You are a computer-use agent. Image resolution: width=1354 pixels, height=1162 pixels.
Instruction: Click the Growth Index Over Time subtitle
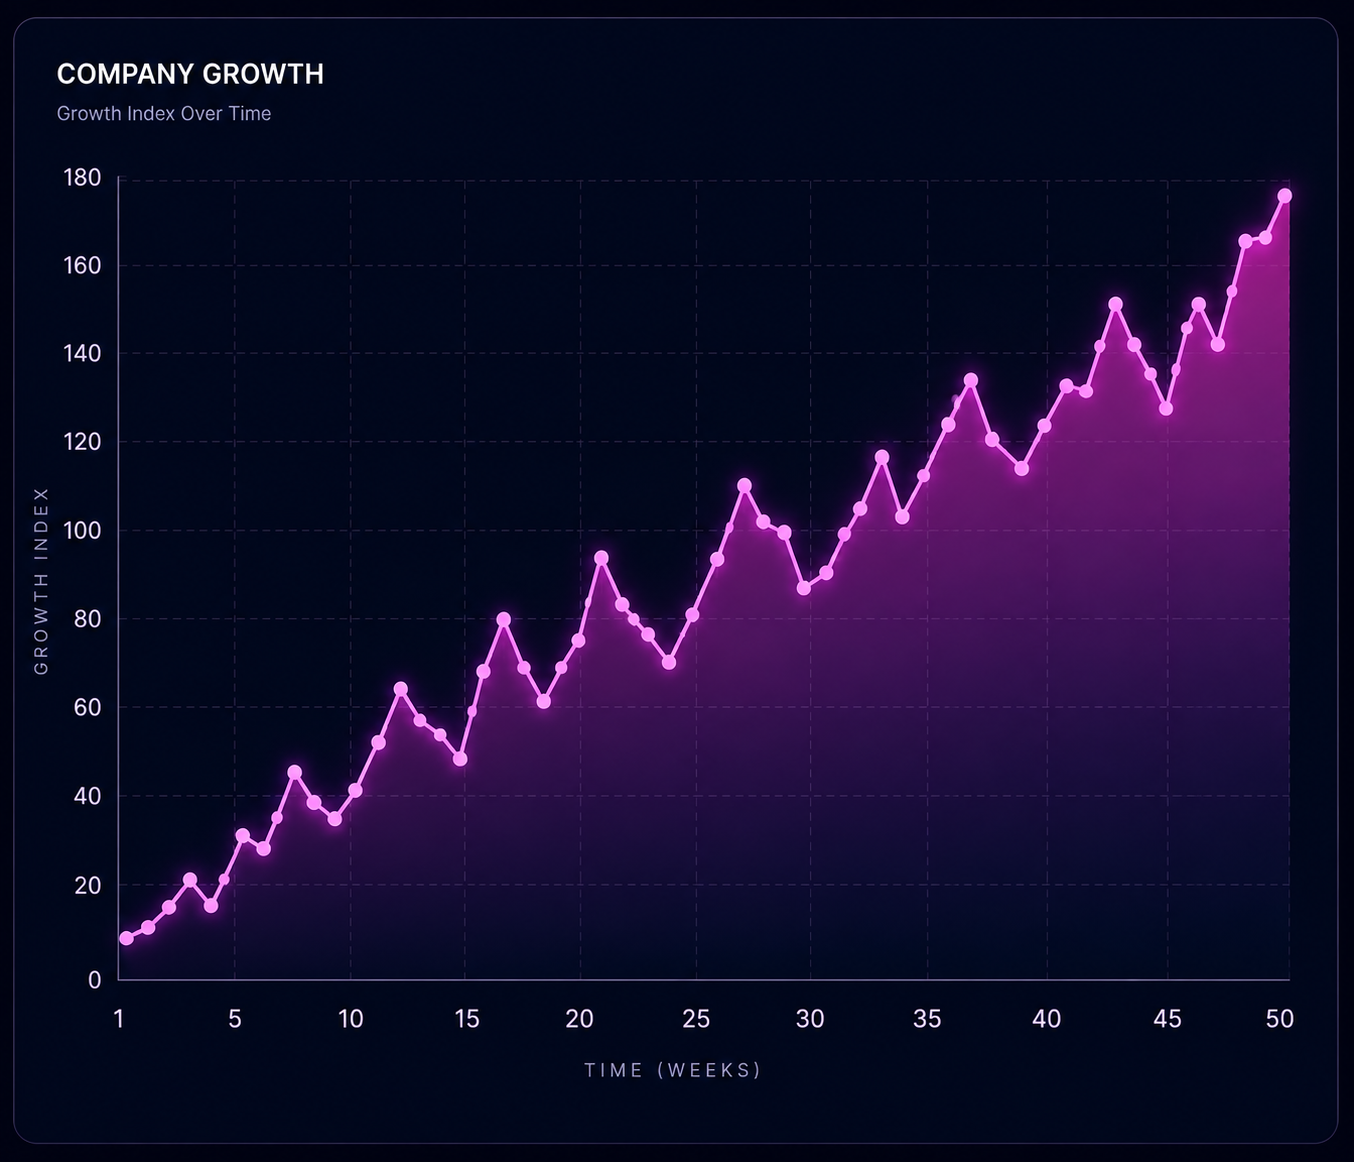[x=164, y=113]
